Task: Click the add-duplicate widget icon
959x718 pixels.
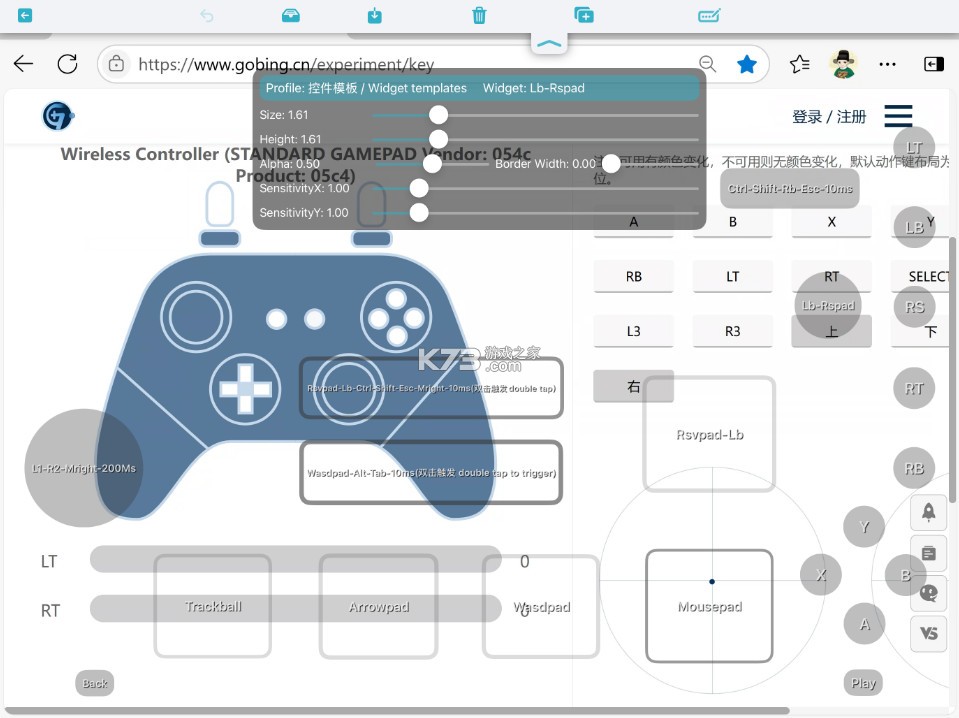Action: tap(584, 15)
